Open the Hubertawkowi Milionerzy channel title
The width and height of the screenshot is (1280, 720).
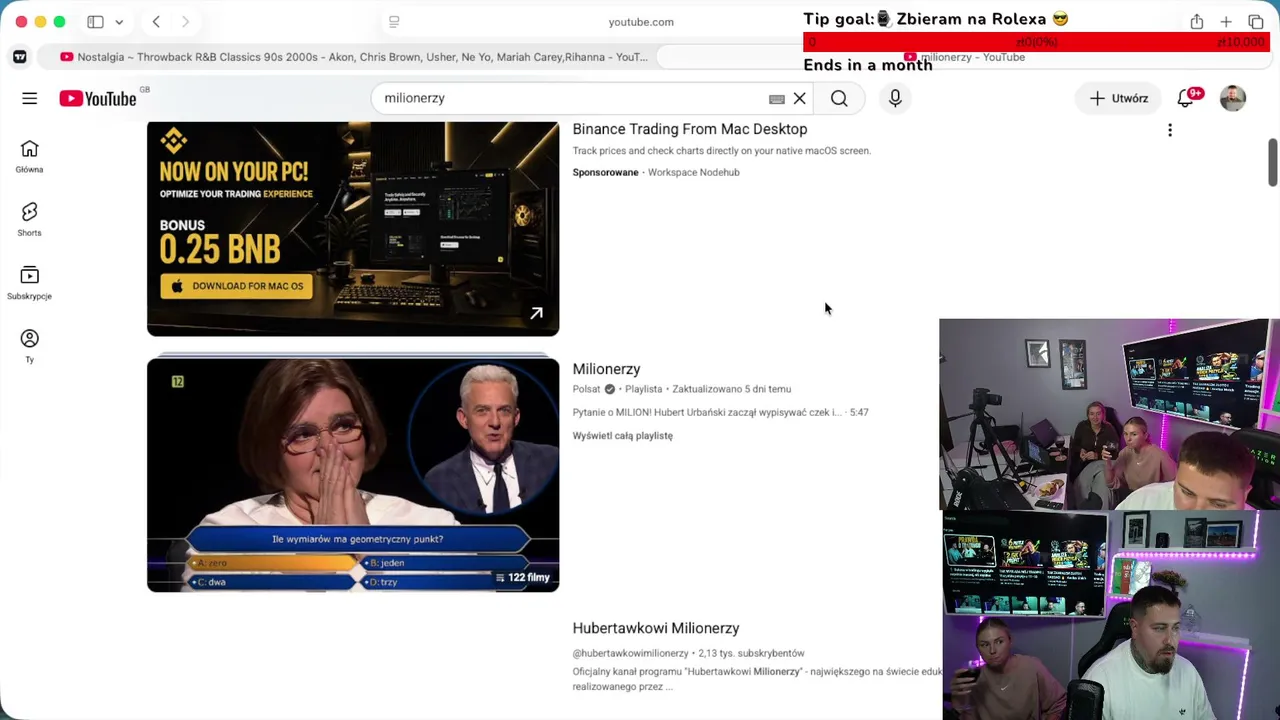[x=656, y=628]
